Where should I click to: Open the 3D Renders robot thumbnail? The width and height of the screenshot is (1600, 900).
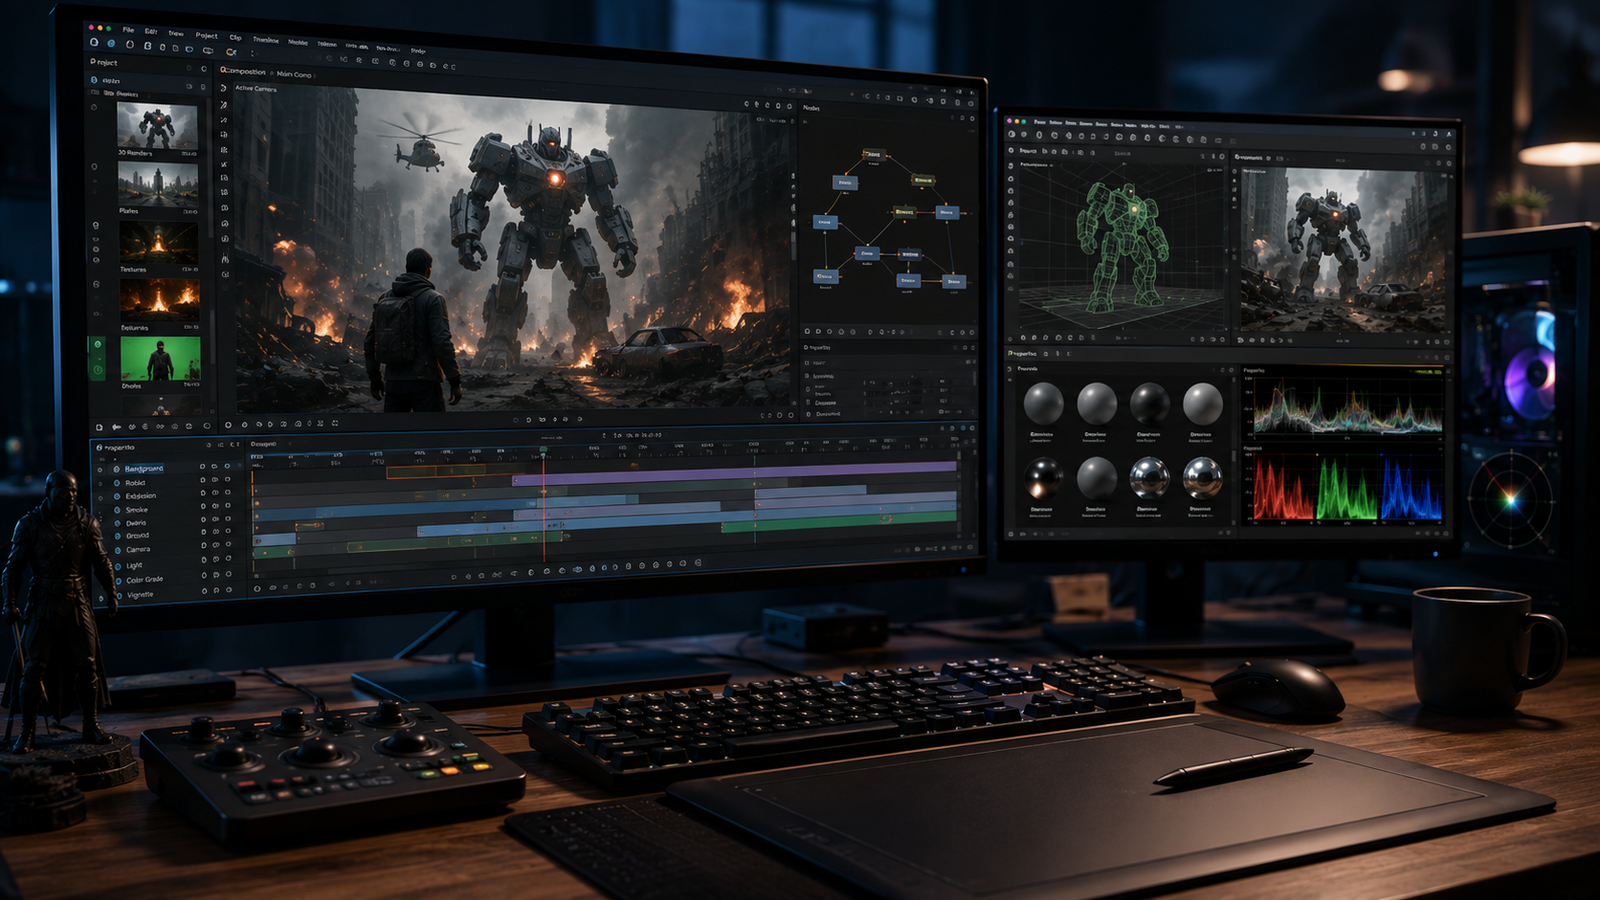point(157,125)
